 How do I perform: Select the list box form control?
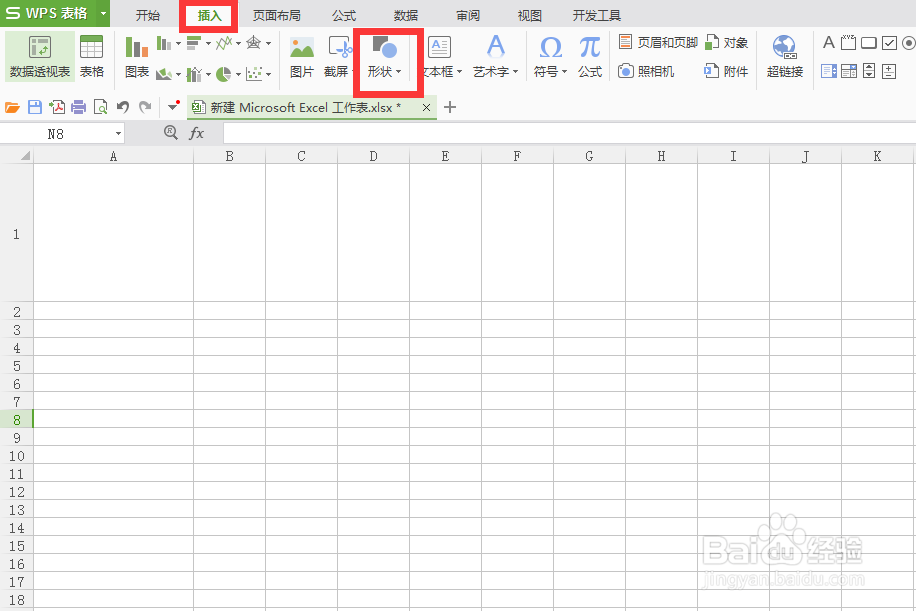tap(828, 71)
